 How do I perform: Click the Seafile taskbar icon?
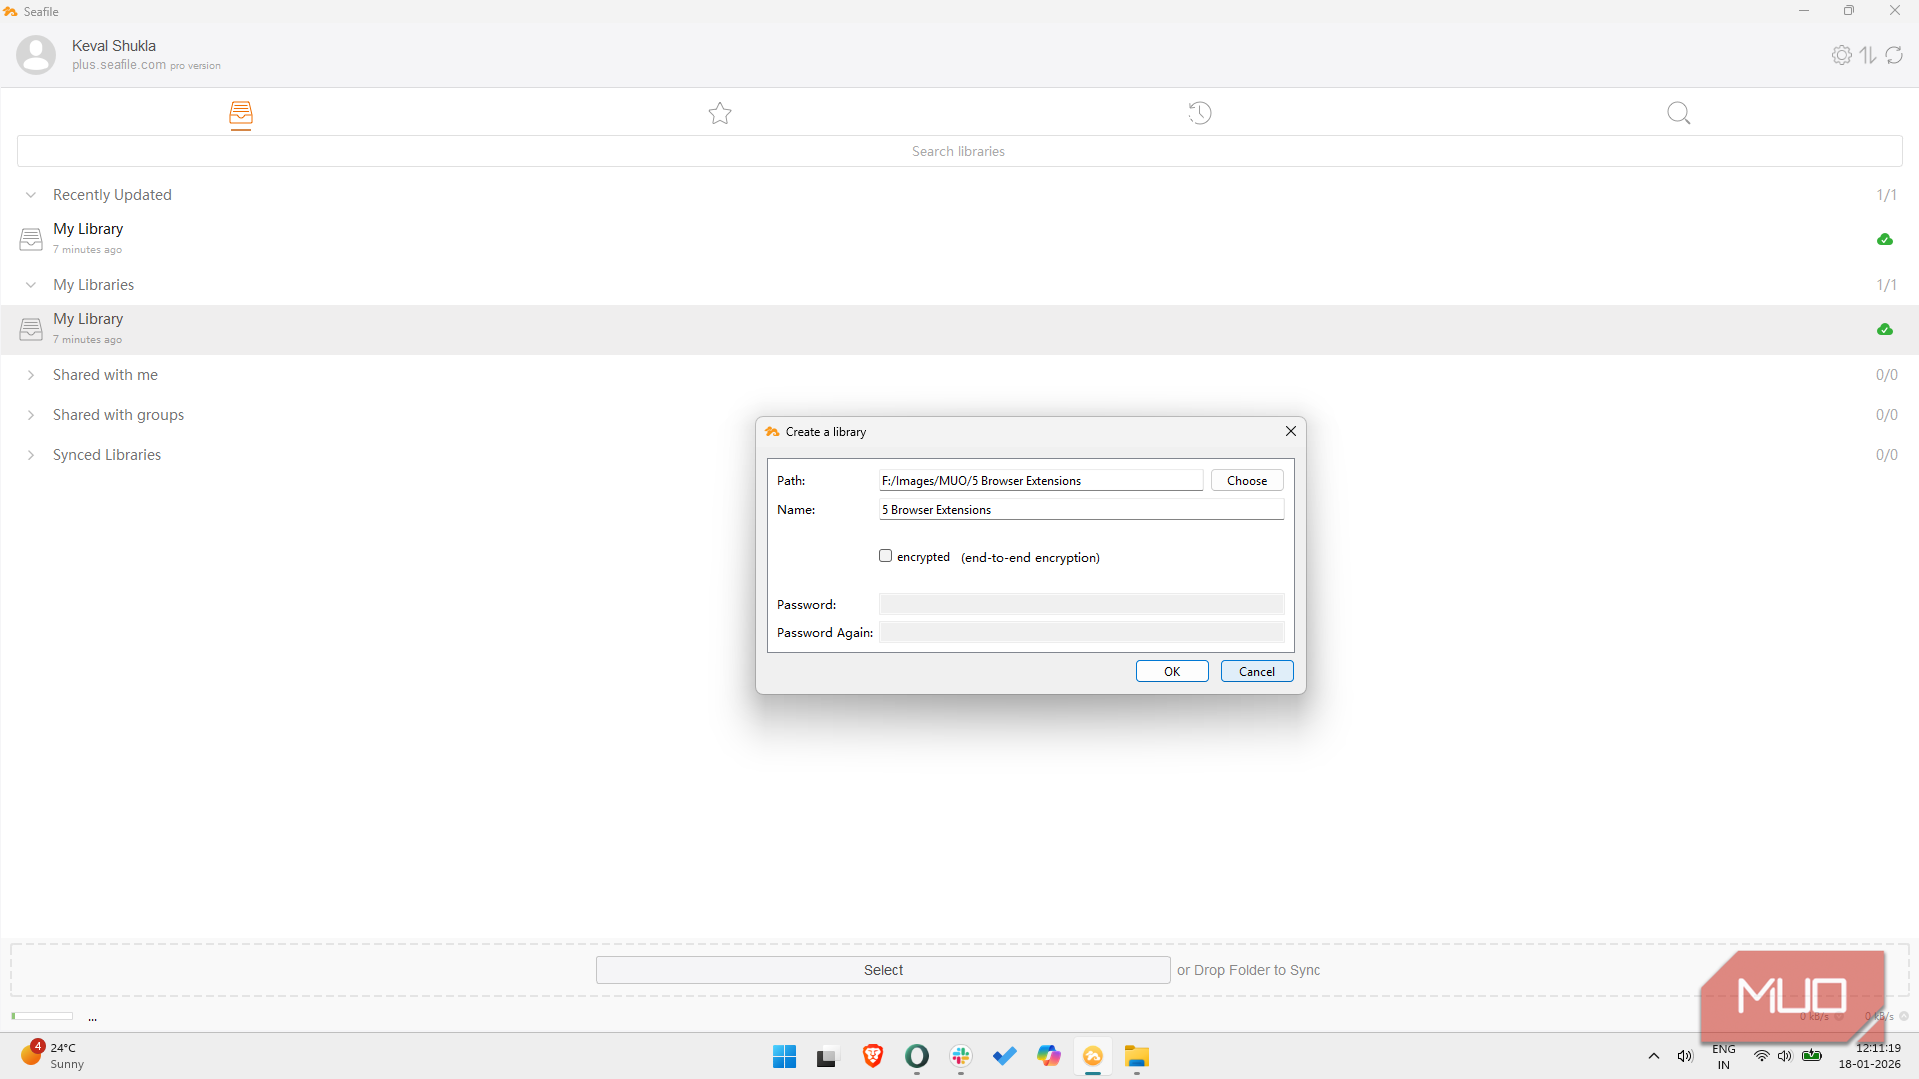pos(1092,1056)
